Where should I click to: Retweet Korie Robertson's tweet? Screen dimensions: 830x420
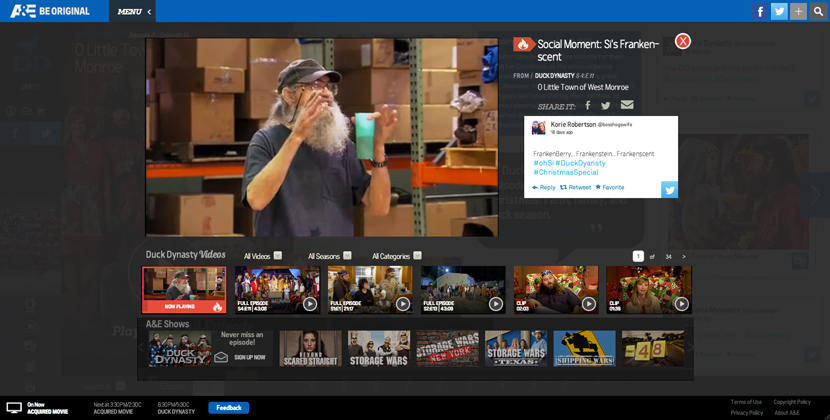coord(575,187)
